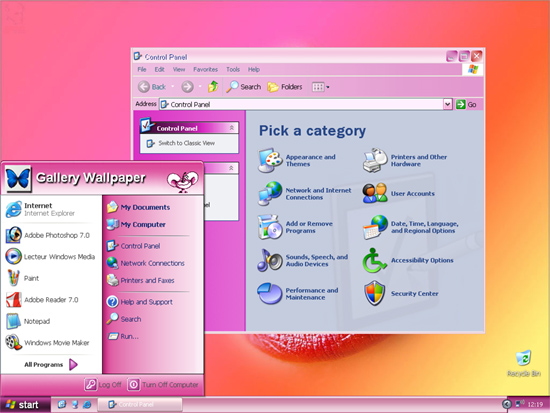Open Performance and Maintenance chart icon

point(270,293)
